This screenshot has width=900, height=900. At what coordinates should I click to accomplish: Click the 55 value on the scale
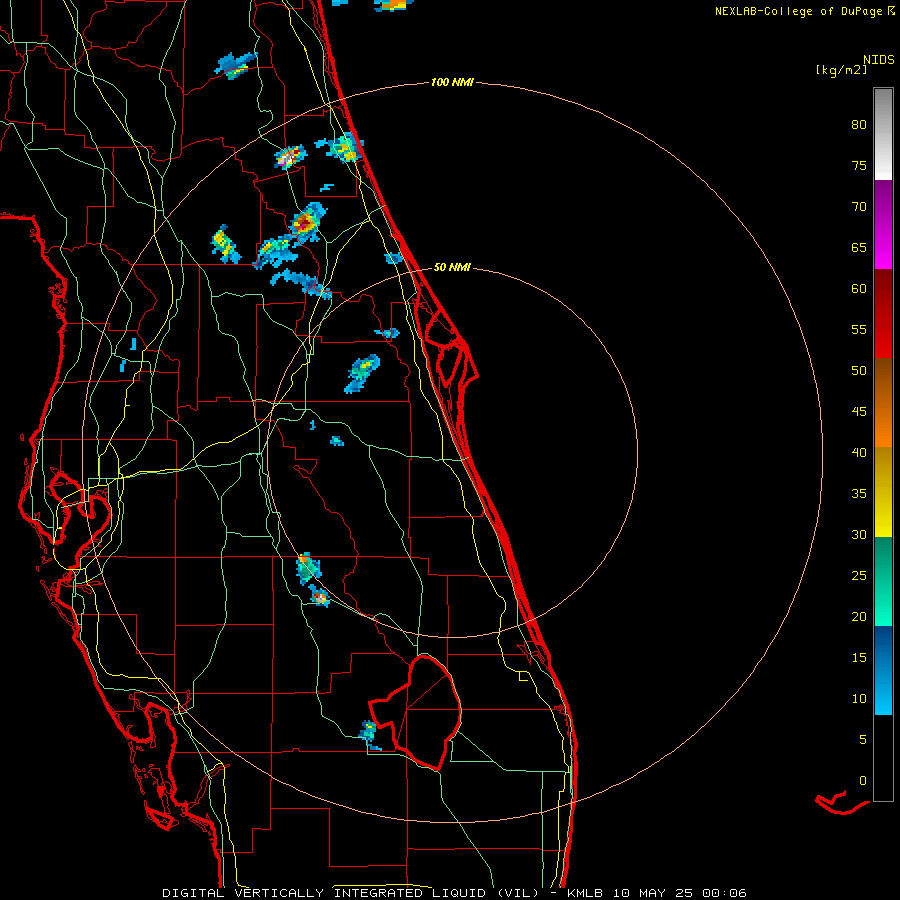click(859, 329)
